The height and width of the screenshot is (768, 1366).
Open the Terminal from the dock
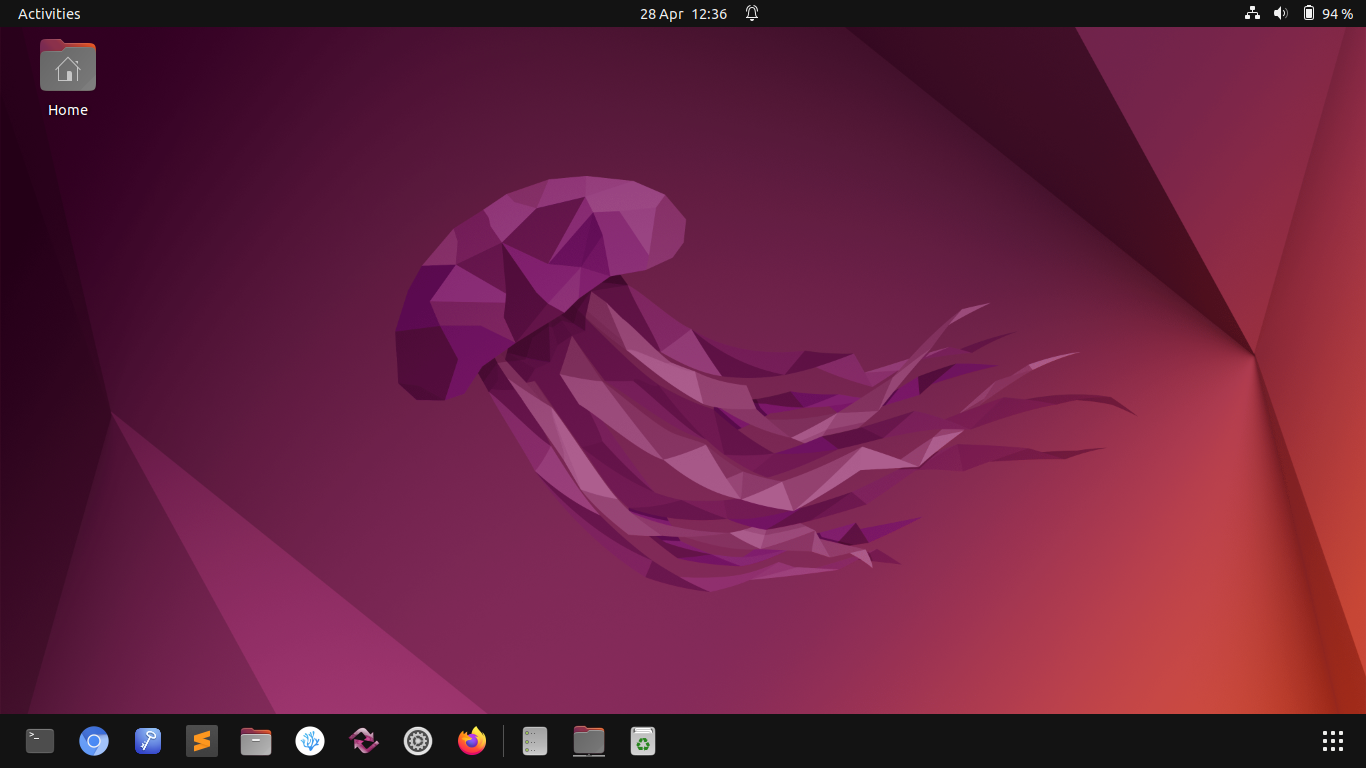(x=40, y=741)
